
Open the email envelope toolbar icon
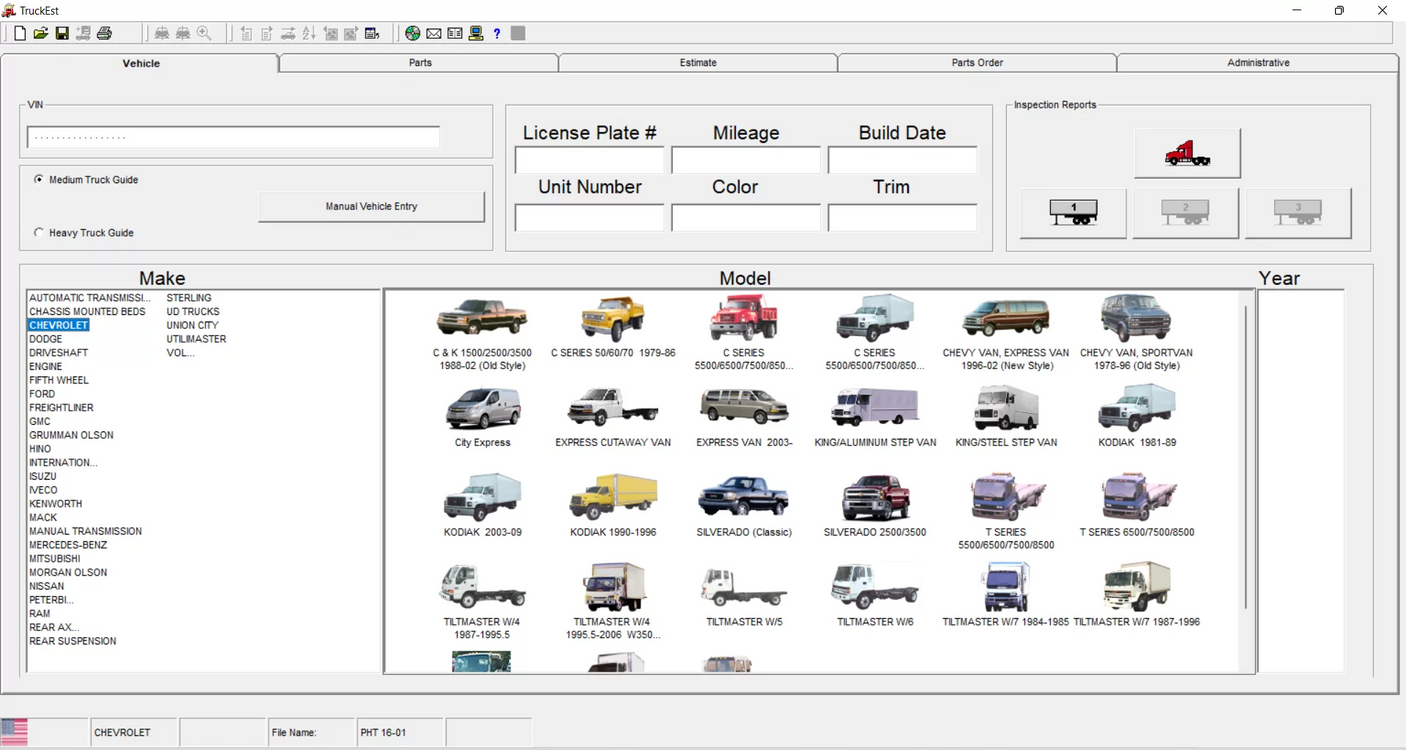click(x=433, y=33)
